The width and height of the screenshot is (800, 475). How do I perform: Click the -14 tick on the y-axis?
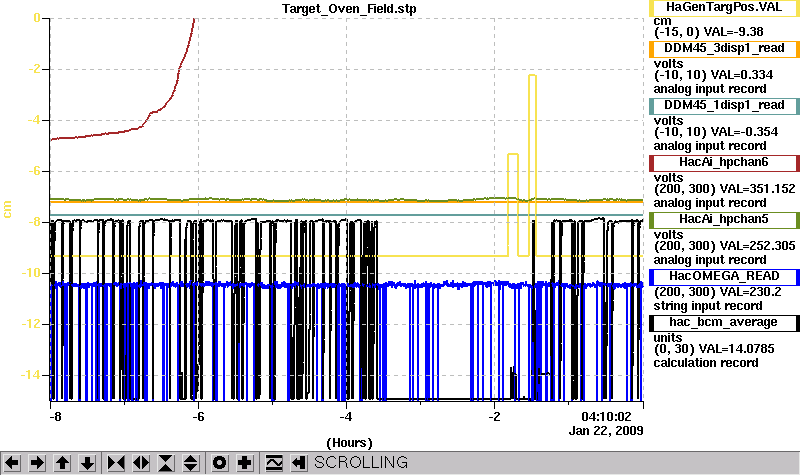31,375
